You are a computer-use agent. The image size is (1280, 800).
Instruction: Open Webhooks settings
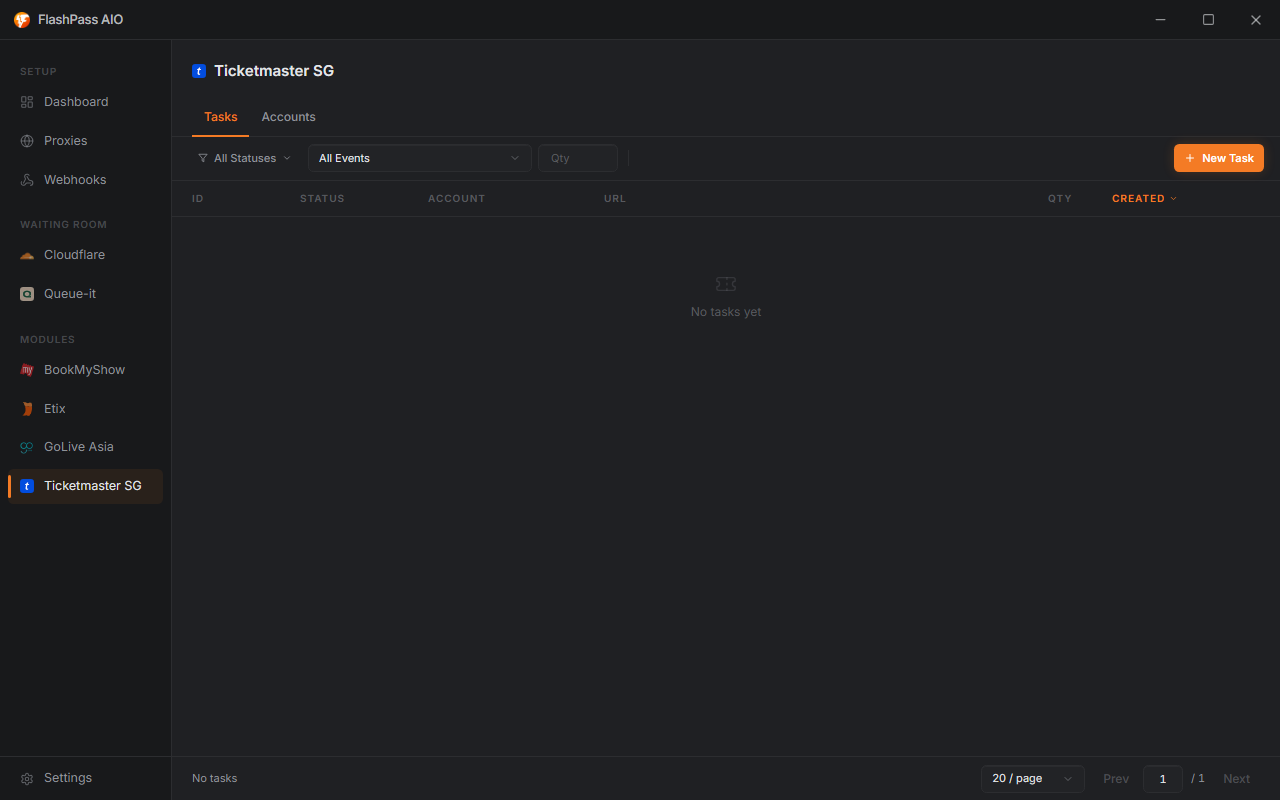(x=85, y=180)
